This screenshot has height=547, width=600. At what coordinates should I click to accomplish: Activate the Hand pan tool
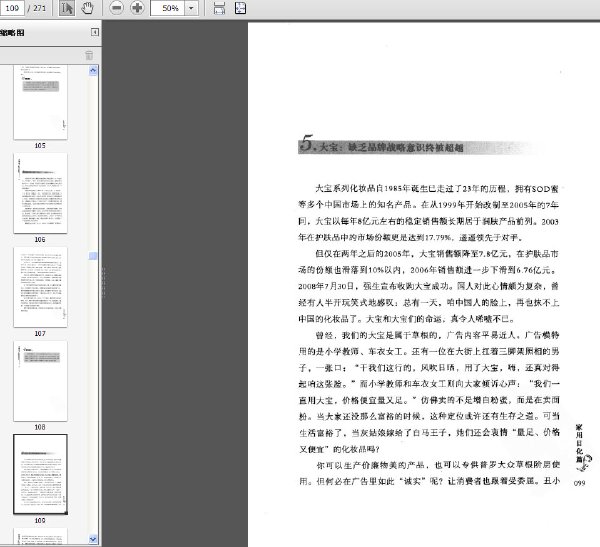click(88, 8)
